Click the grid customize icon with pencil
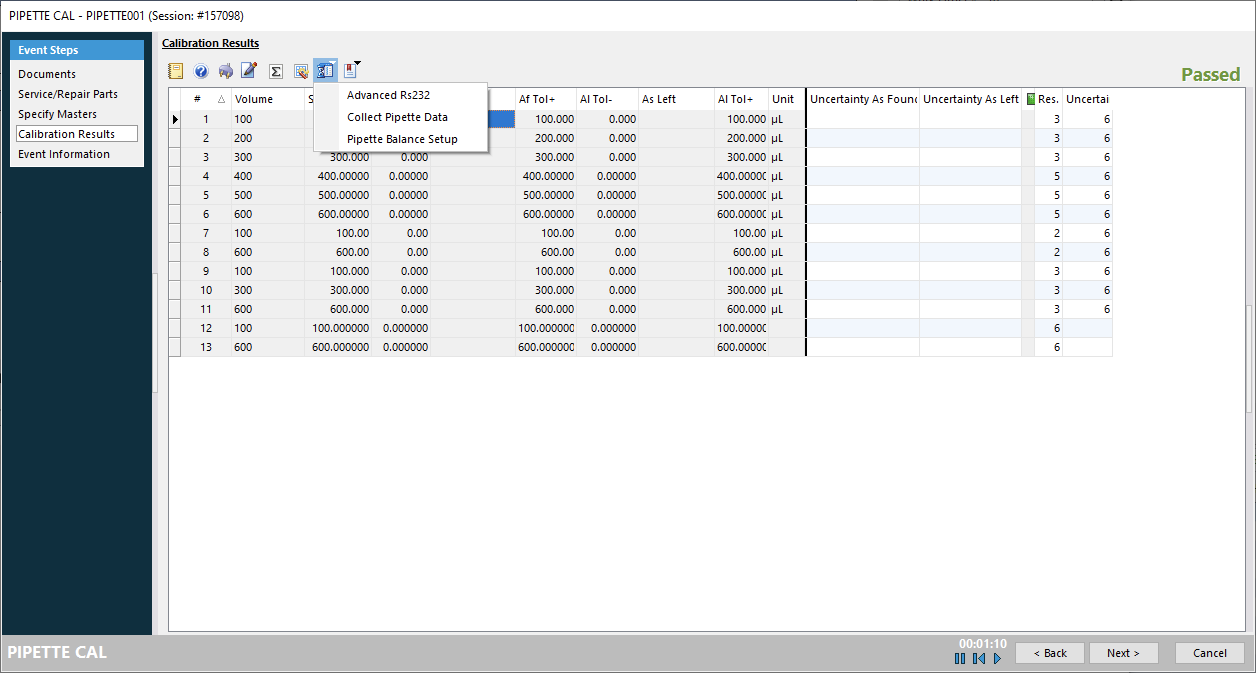Image resolution: width=1256 pixels, height=673 pixels. (301, 71)
